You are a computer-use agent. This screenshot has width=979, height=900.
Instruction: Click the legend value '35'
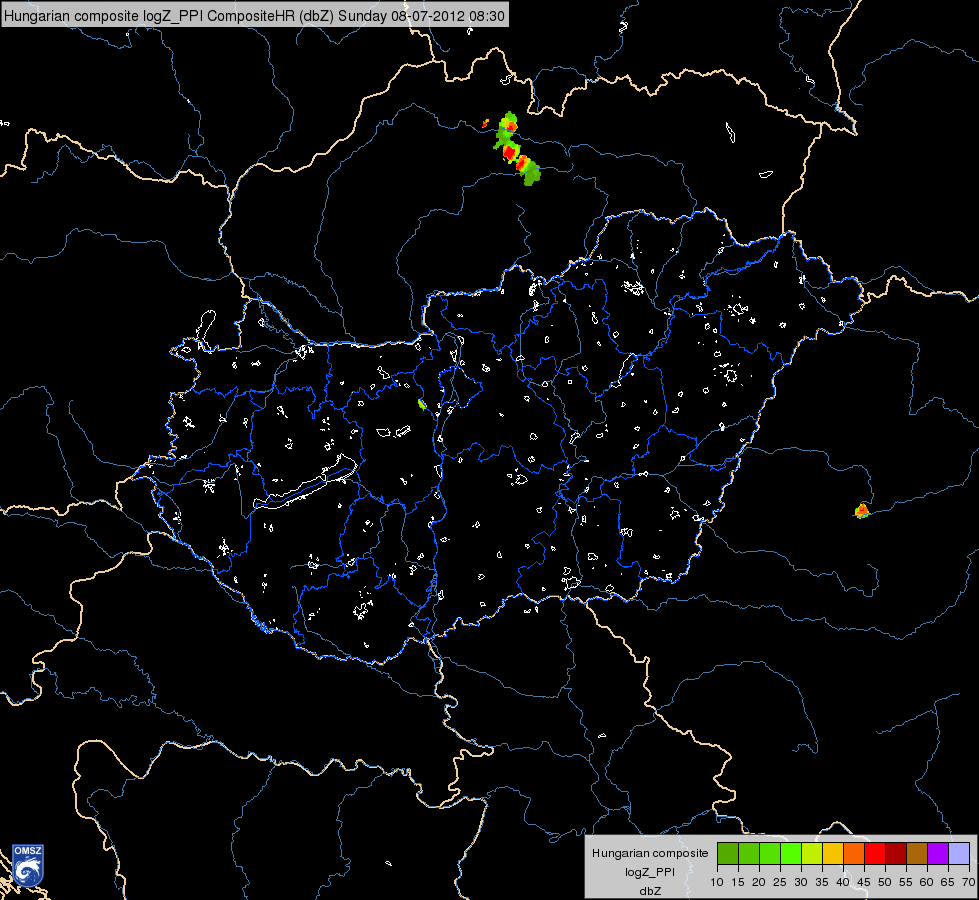coord(822,882)
